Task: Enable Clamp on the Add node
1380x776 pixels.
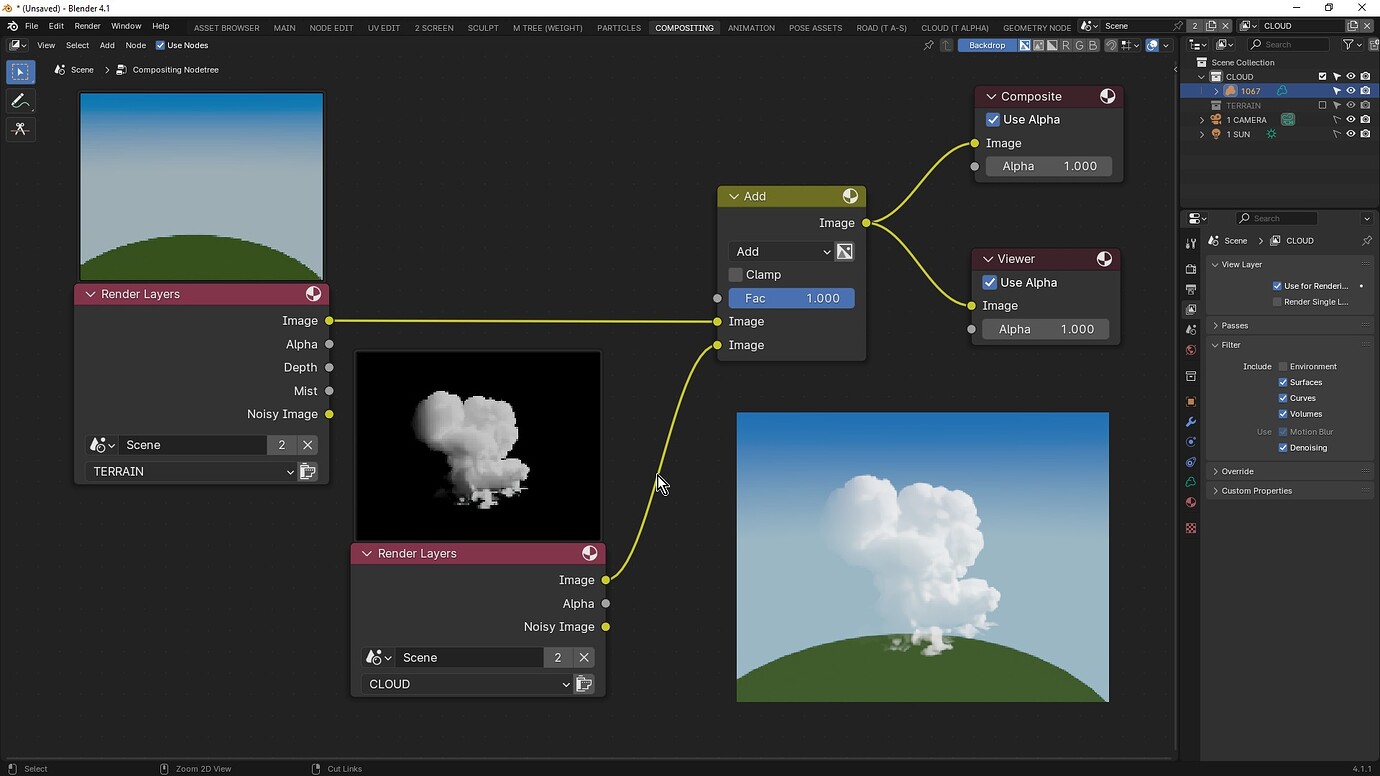Action: (736, 275)
